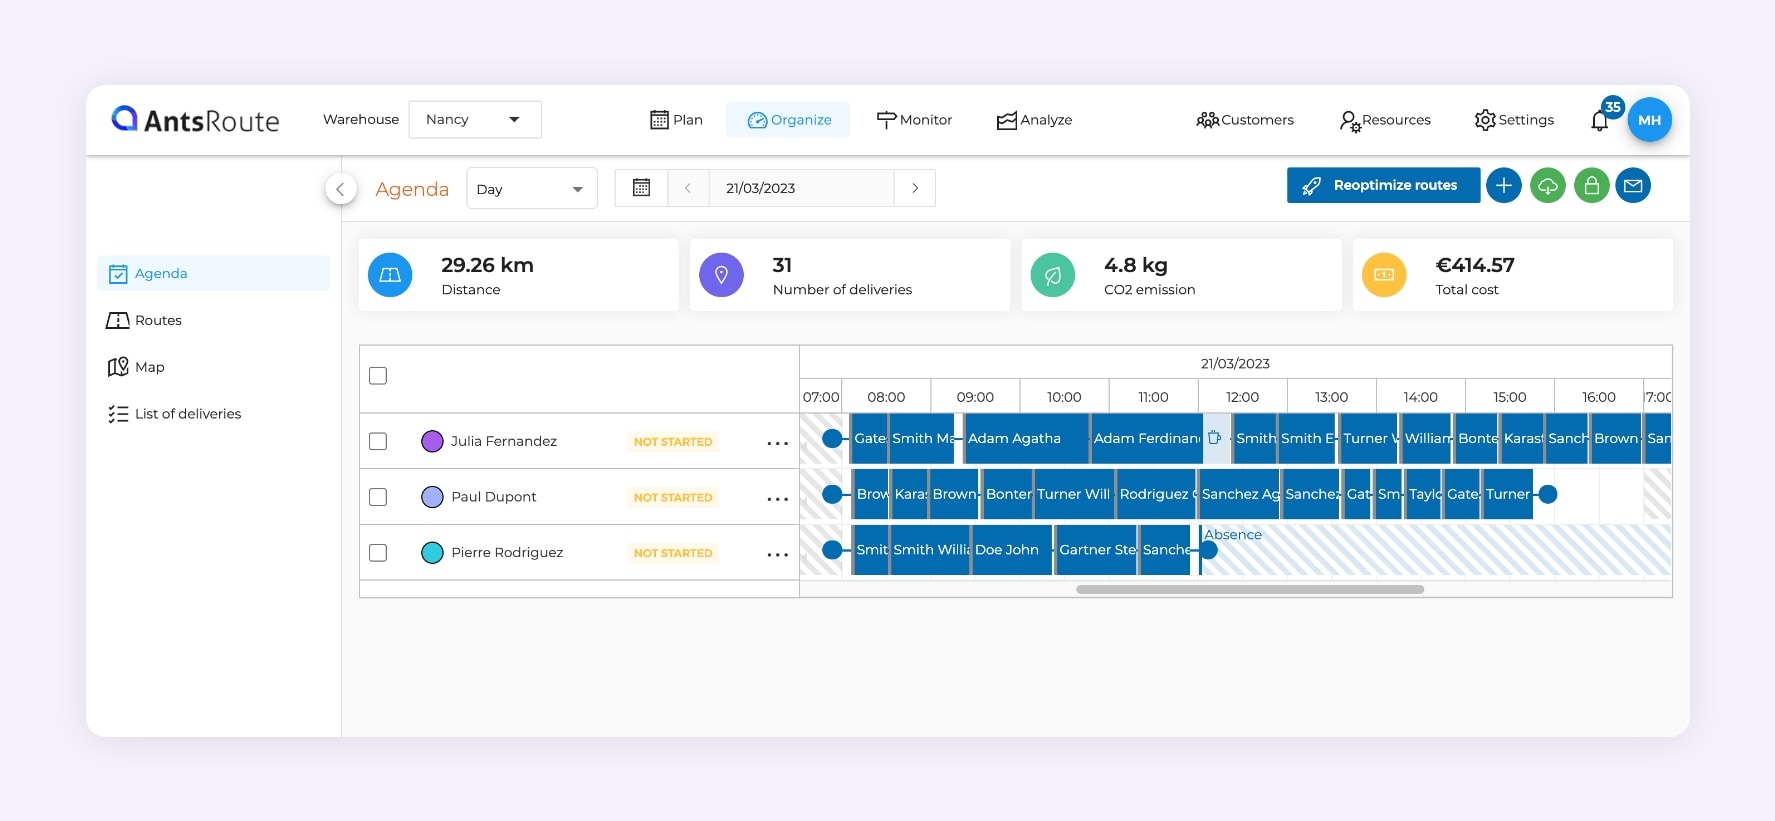This screenshot has height=821, width=1775.
Task: Click the green padlock lock icon
Action: pyautogui.click(x=1591, y=186)
